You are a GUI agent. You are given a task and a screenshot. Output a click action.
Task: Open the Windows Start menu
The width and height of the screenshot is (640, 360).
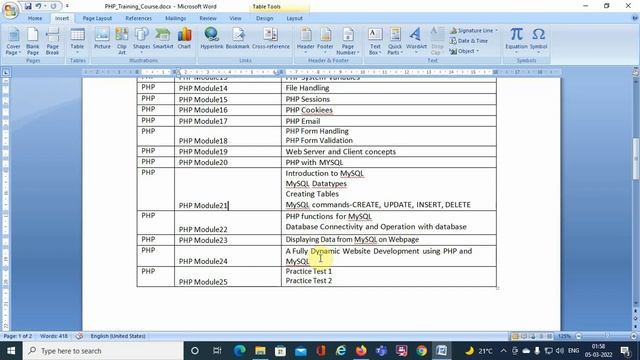11,351
